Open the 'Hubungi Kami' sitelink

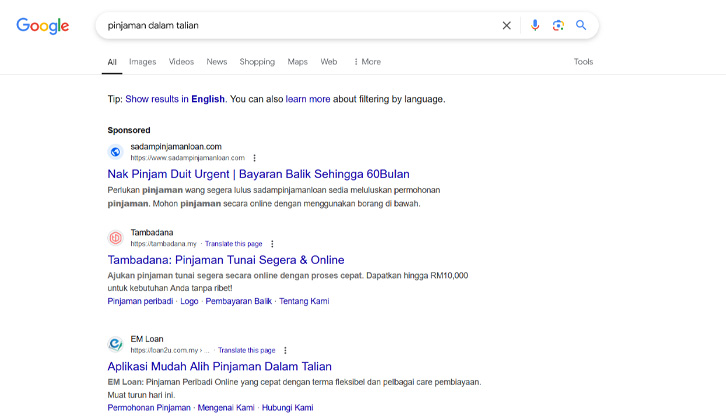[288, 408]
